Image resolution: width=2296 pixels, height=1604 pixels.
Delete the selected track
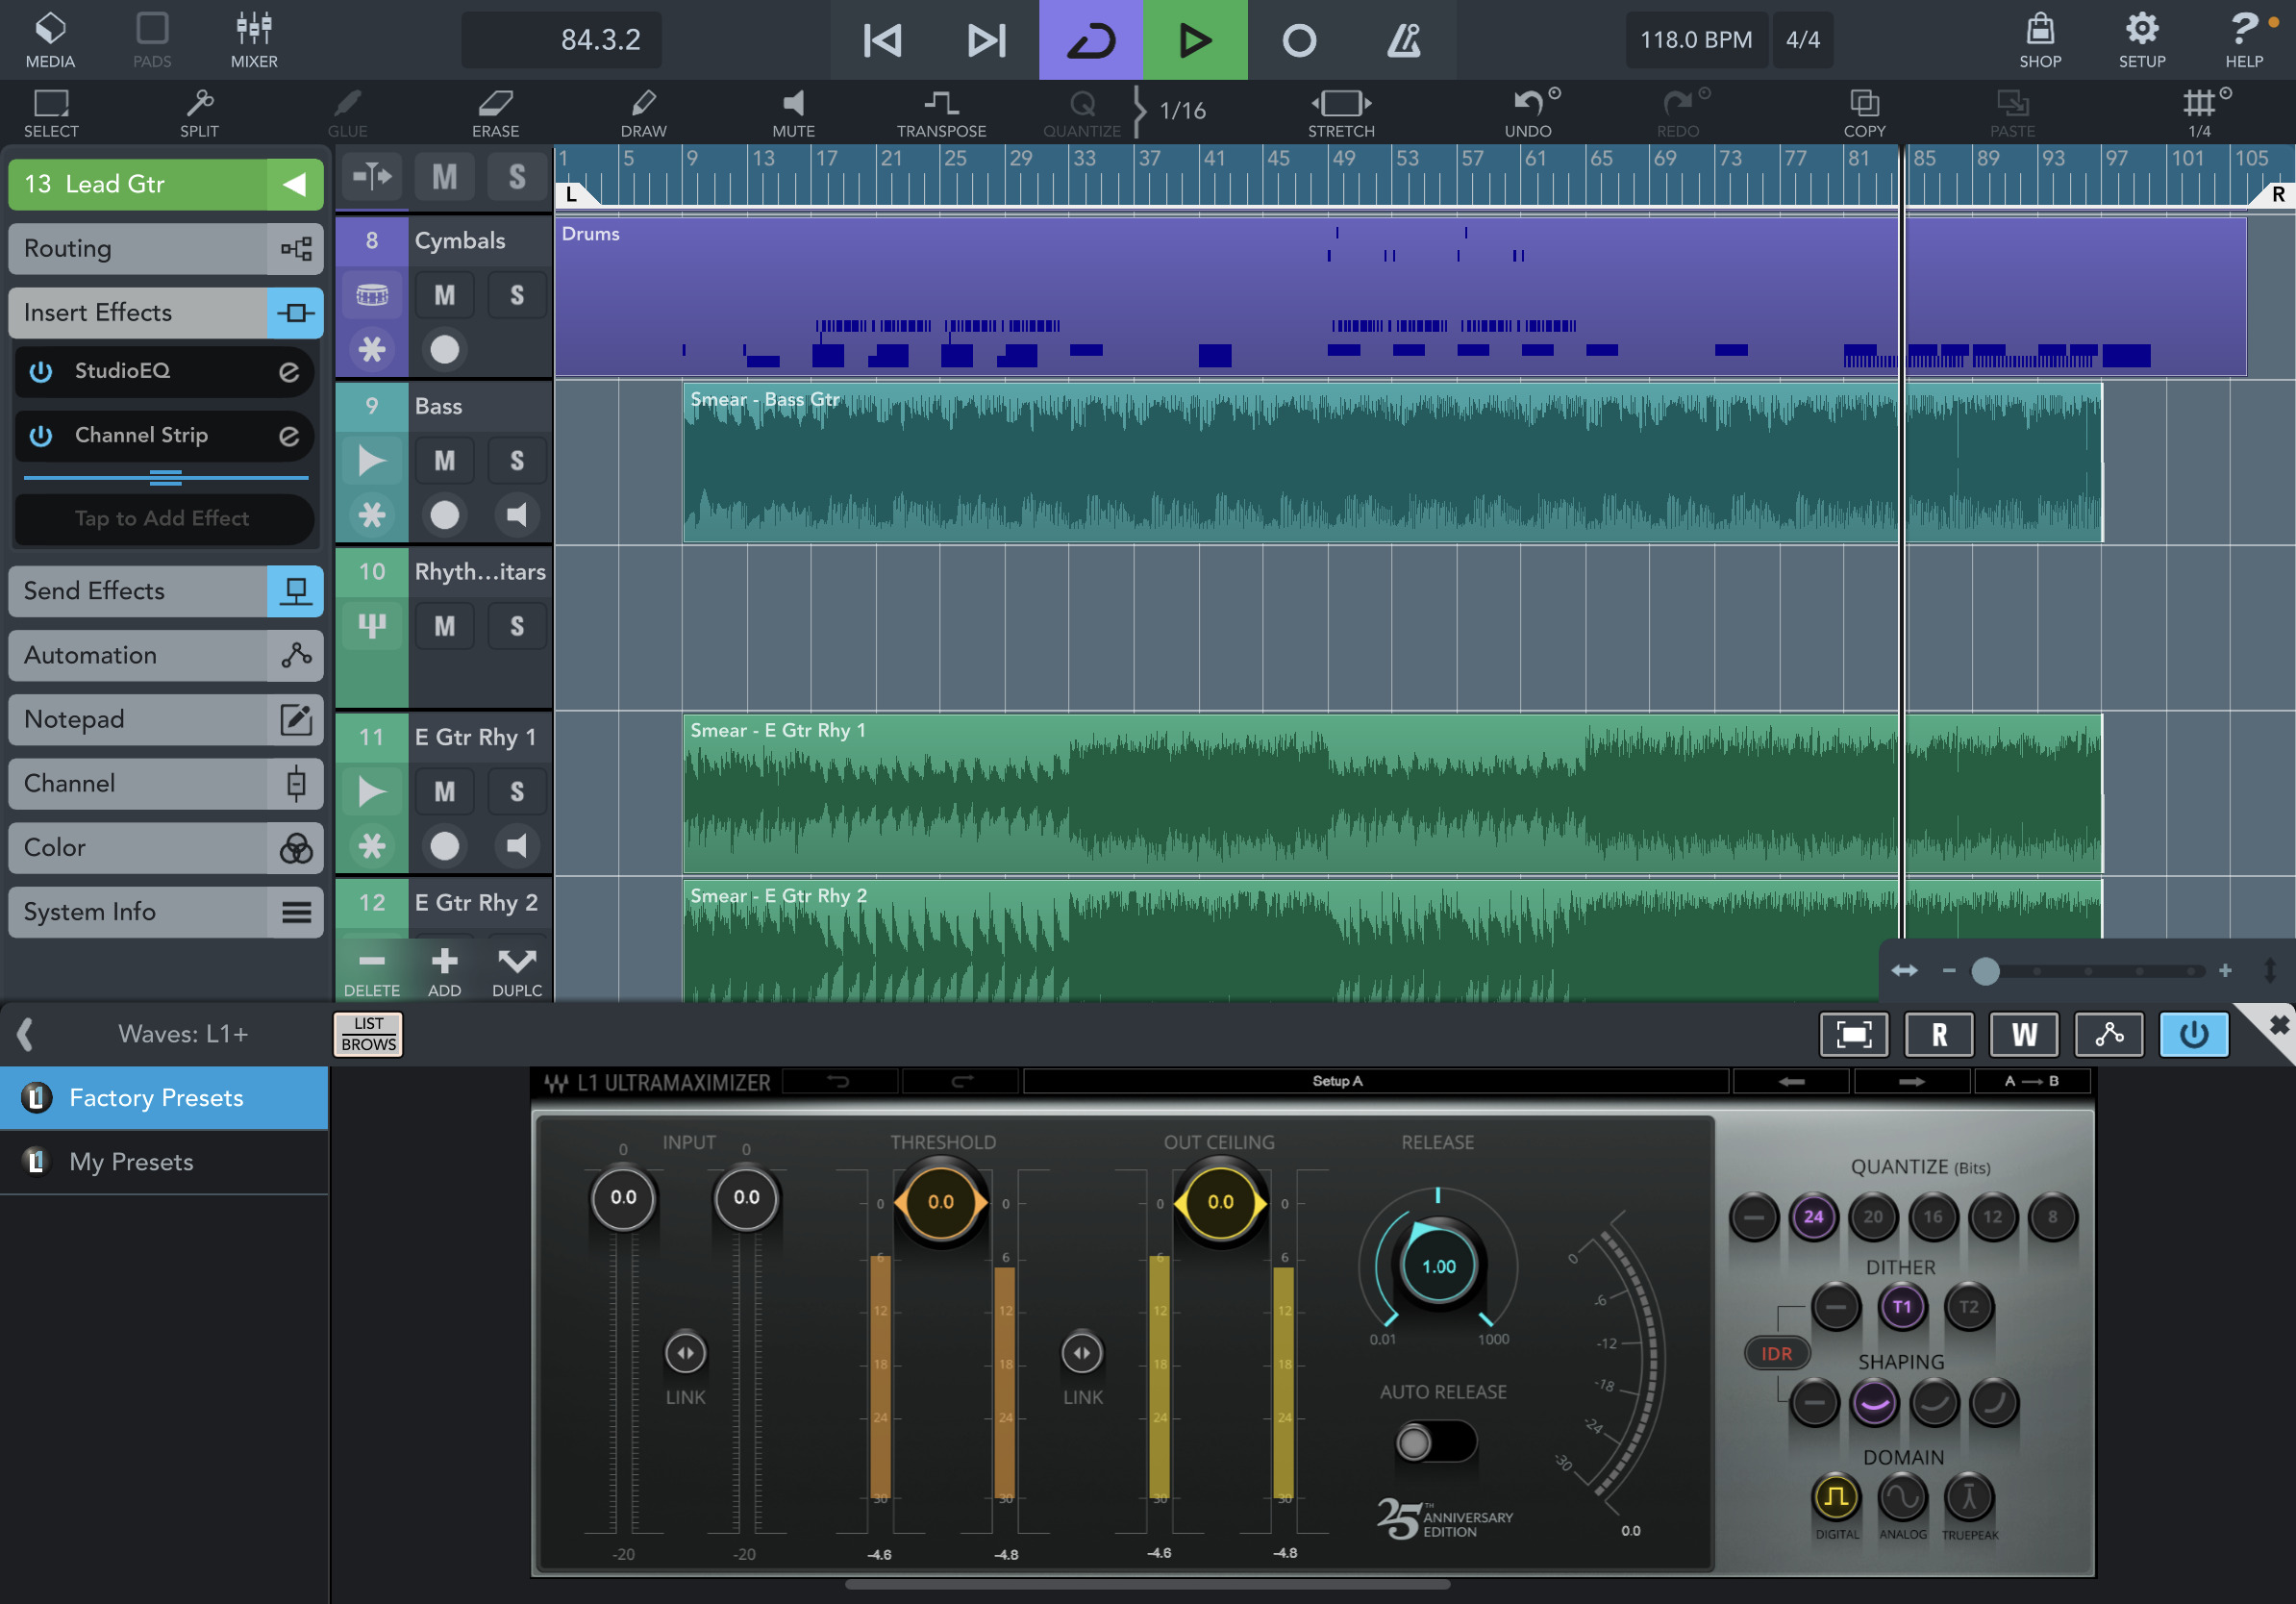(372, 972)
